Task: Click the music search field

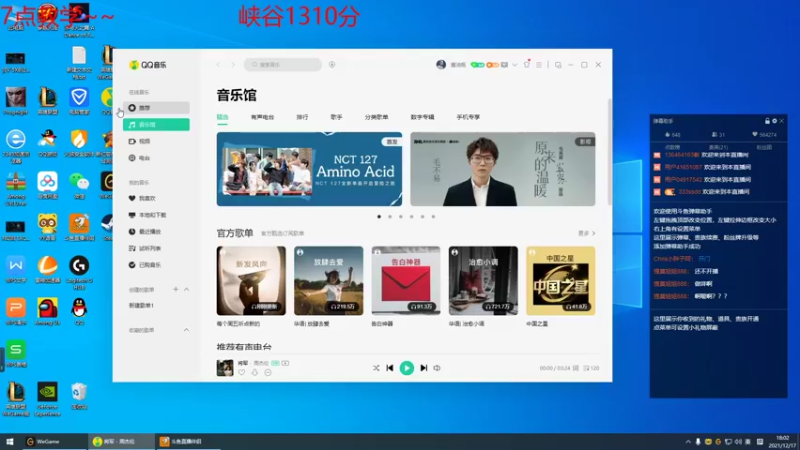Action: 283,65
